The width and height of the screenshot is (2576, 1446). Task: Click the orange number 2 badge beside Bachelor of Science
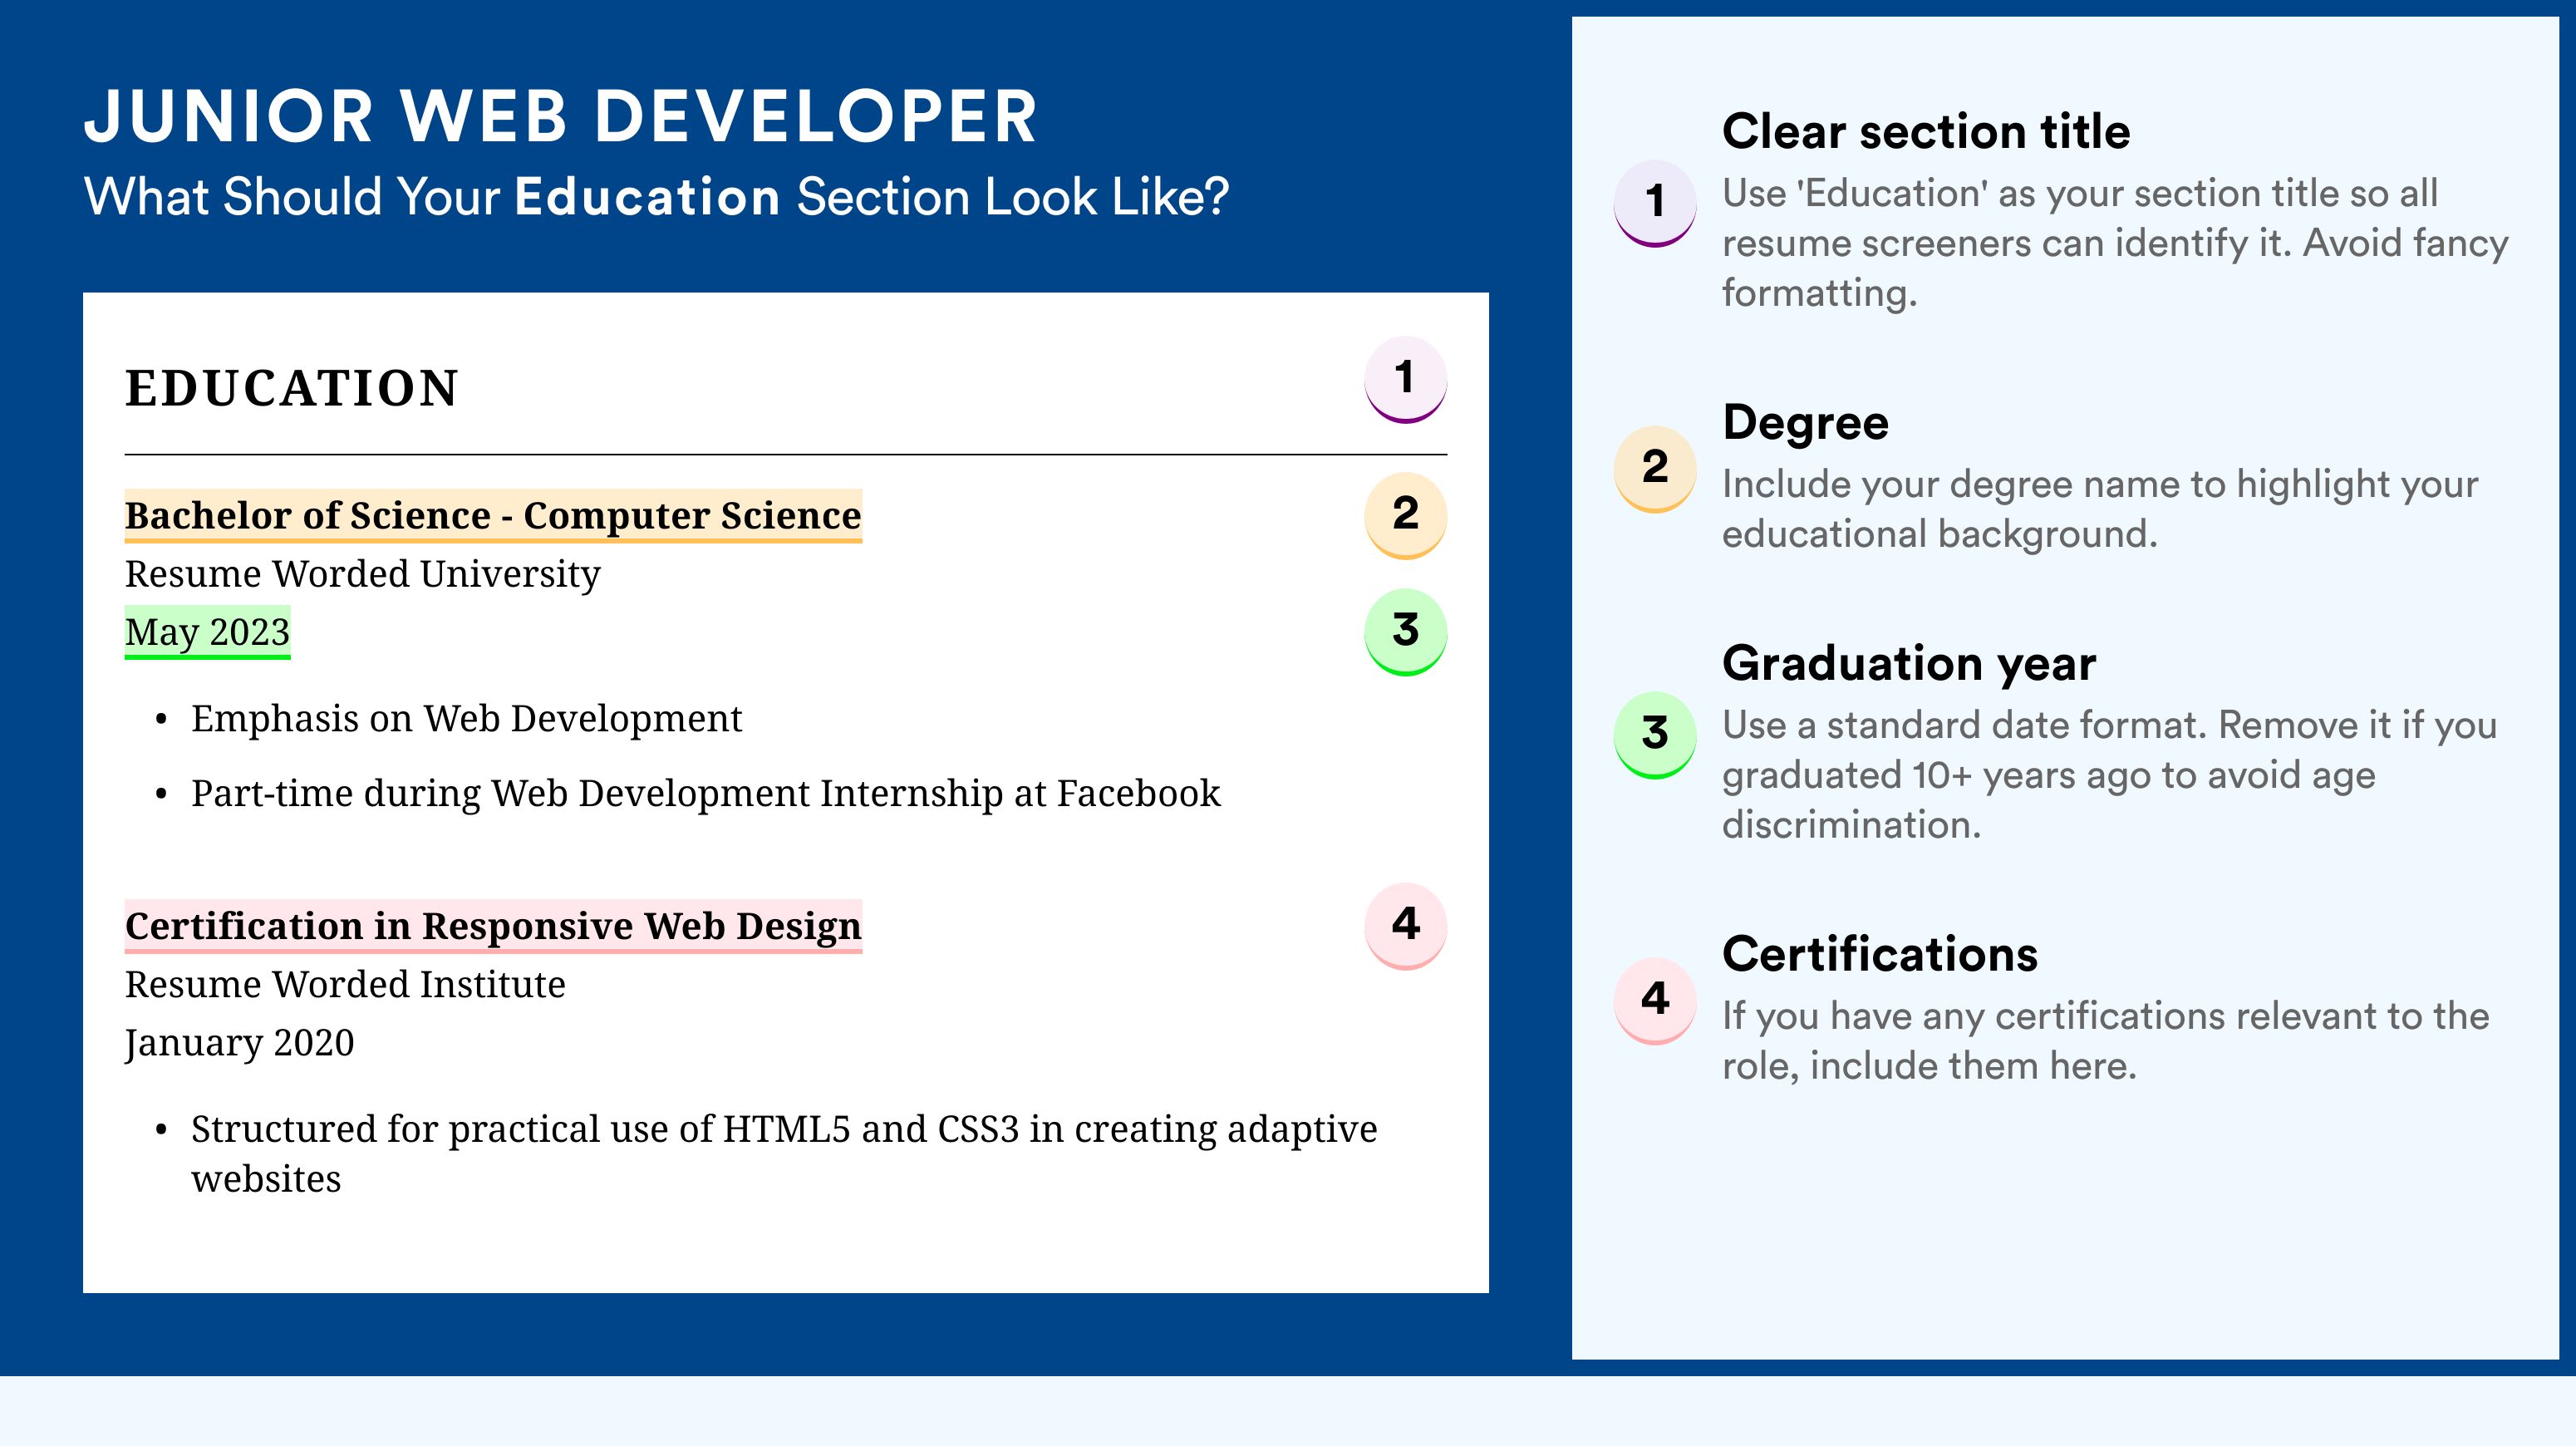tap(1405, 515)
